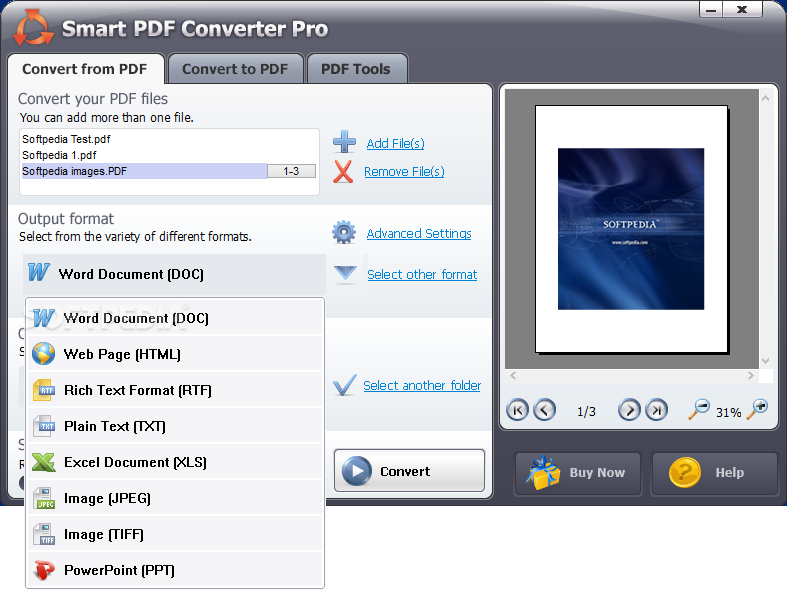Image resolution: width=787 pixels, height=590 pixels.
Task: Open the PDF Tools tab
Action: click(356, 69)
